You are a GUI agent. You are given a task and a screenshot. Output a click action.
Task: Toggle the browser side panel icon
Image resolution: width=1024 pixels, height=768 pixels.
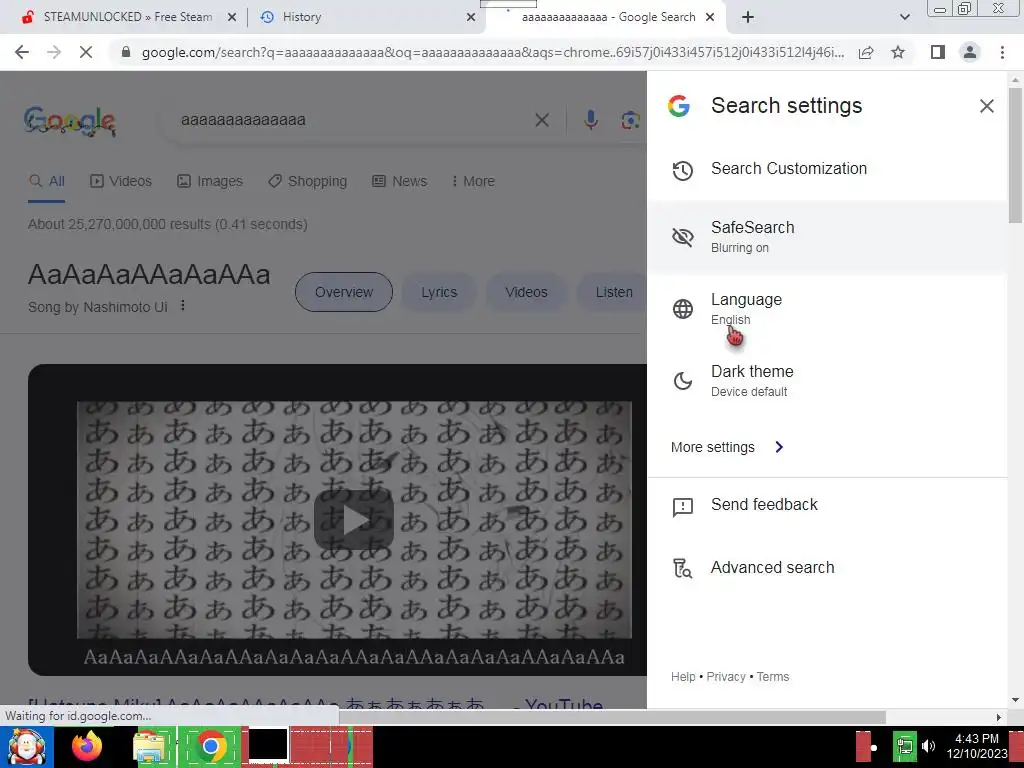coord(938,52)
